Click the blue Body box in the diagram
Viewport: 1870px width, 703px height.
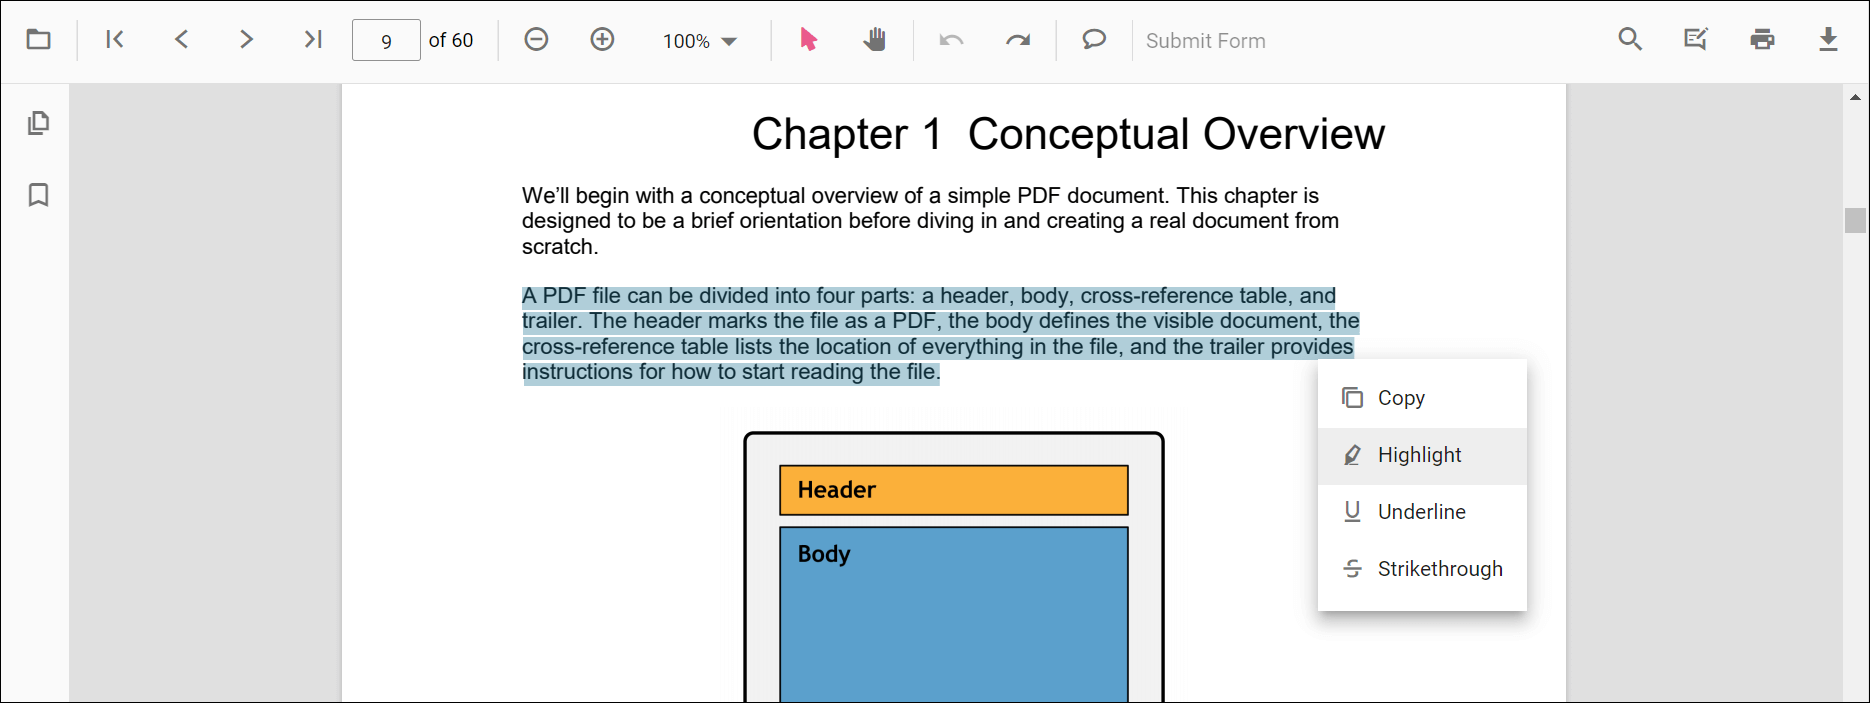pos(954,614)
